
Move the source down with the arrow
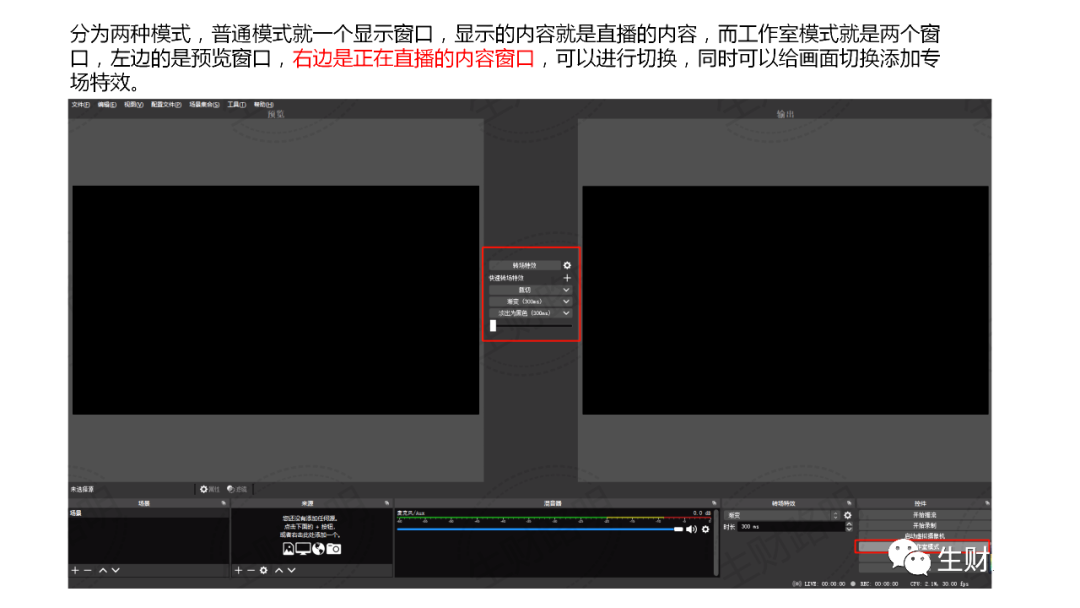(x=292, y=570)
